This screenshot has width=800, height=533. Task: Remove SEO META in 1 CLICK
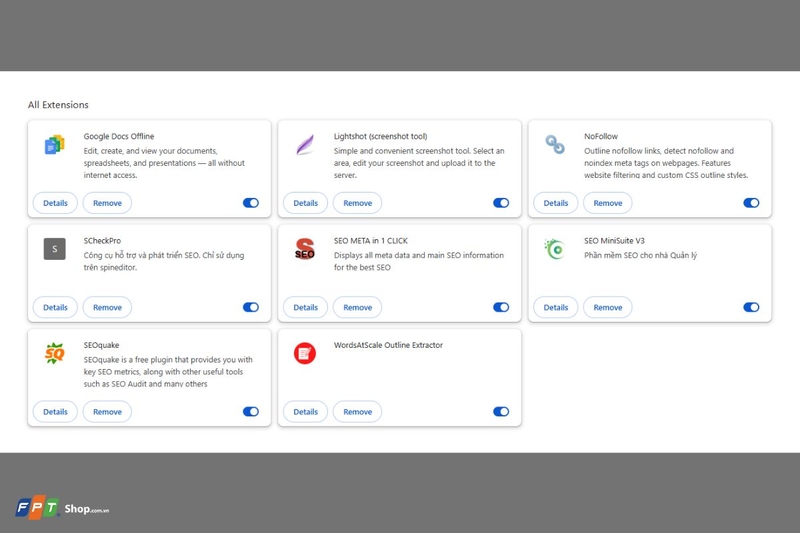coord(357,307)
